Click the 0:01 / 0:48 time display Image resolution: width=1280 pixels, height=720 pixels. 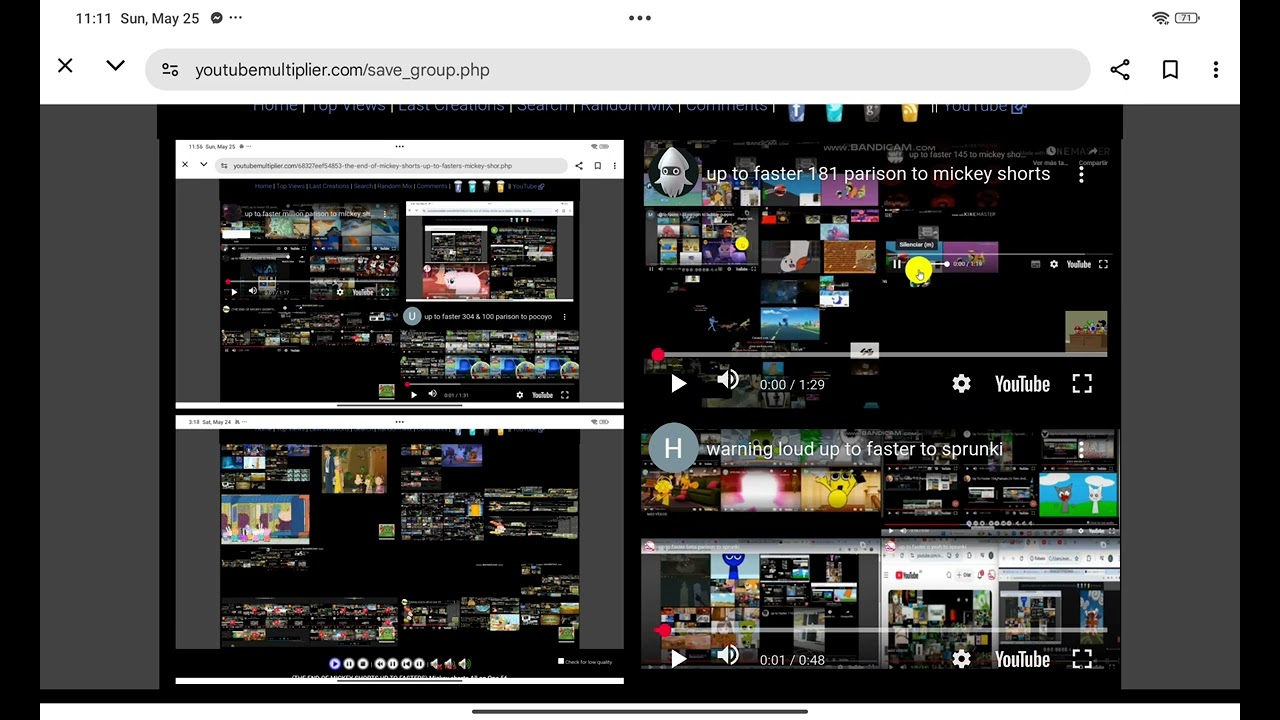pyautogui.click(x=792, y=660)
